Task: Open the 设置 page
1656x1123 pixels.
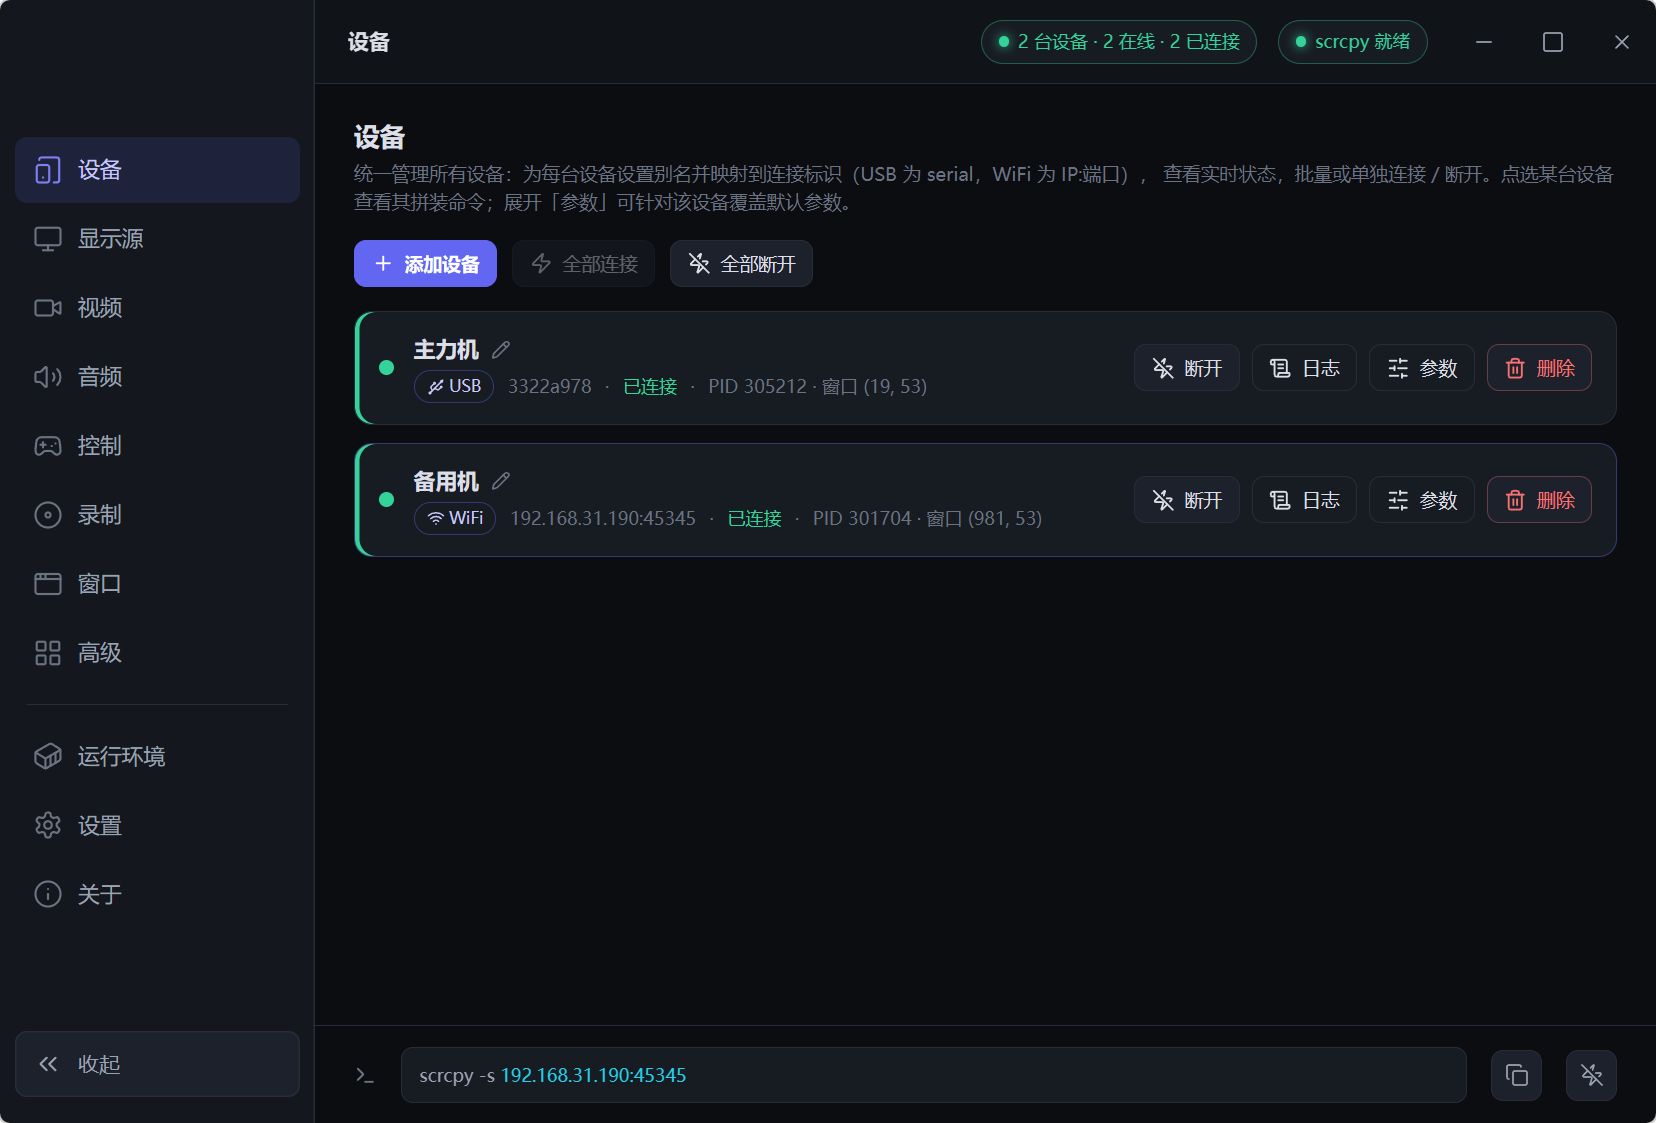Action: tap(157, 826)
